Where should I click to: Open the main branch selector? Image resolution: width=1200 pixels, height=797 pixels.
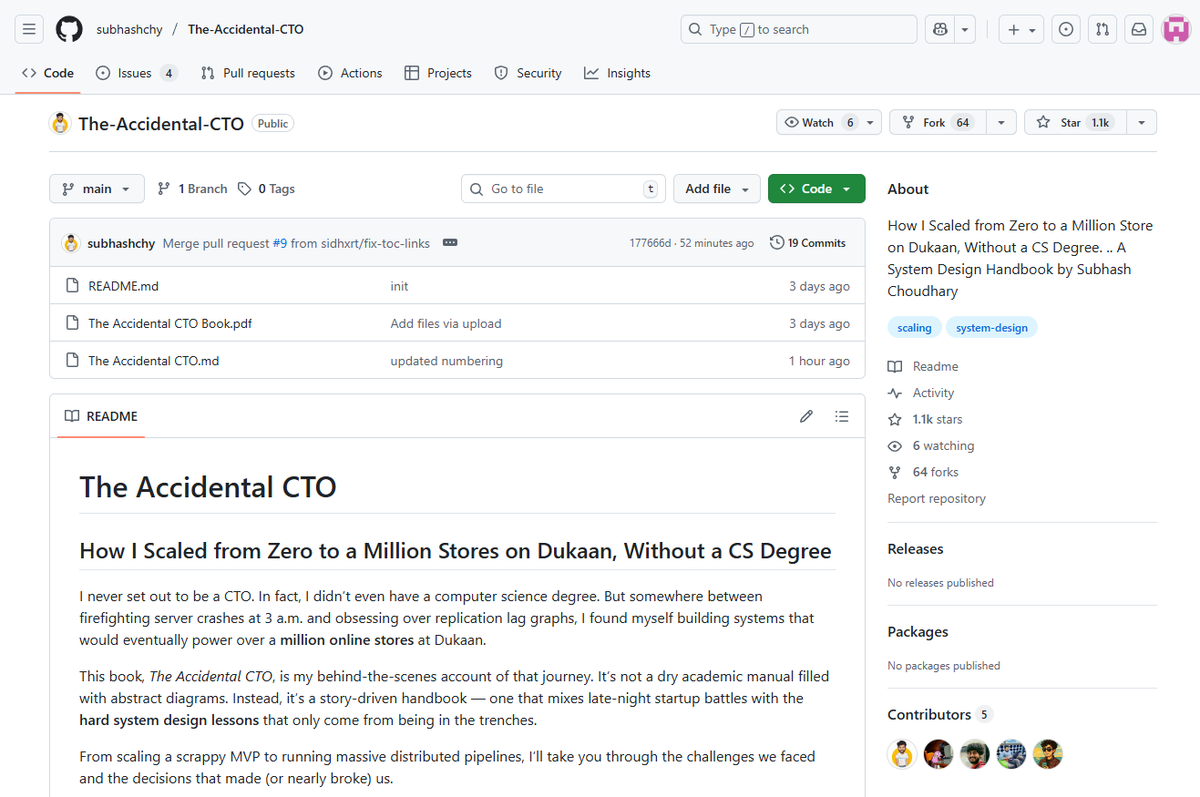(x=97, y=189)
